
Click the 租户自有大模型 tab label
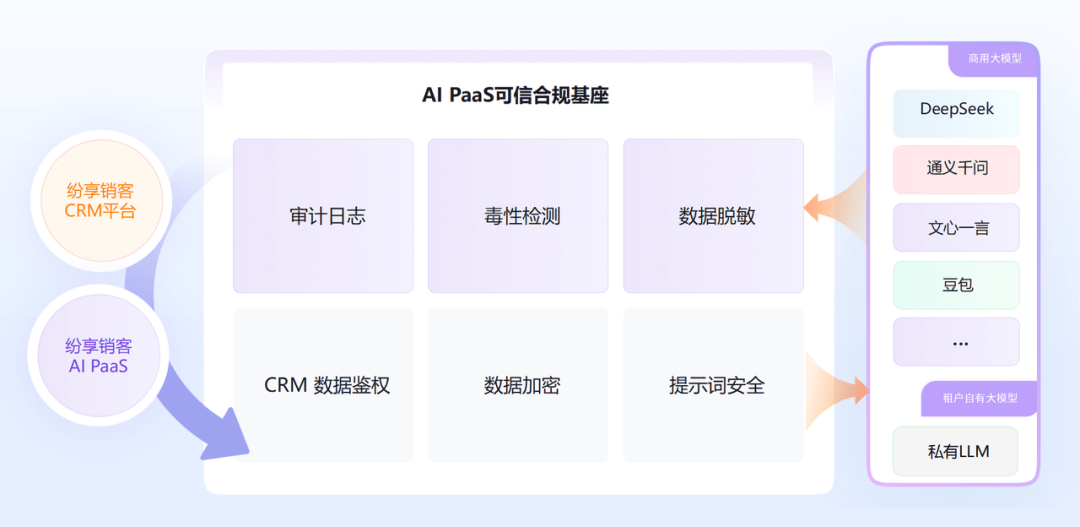979,398
